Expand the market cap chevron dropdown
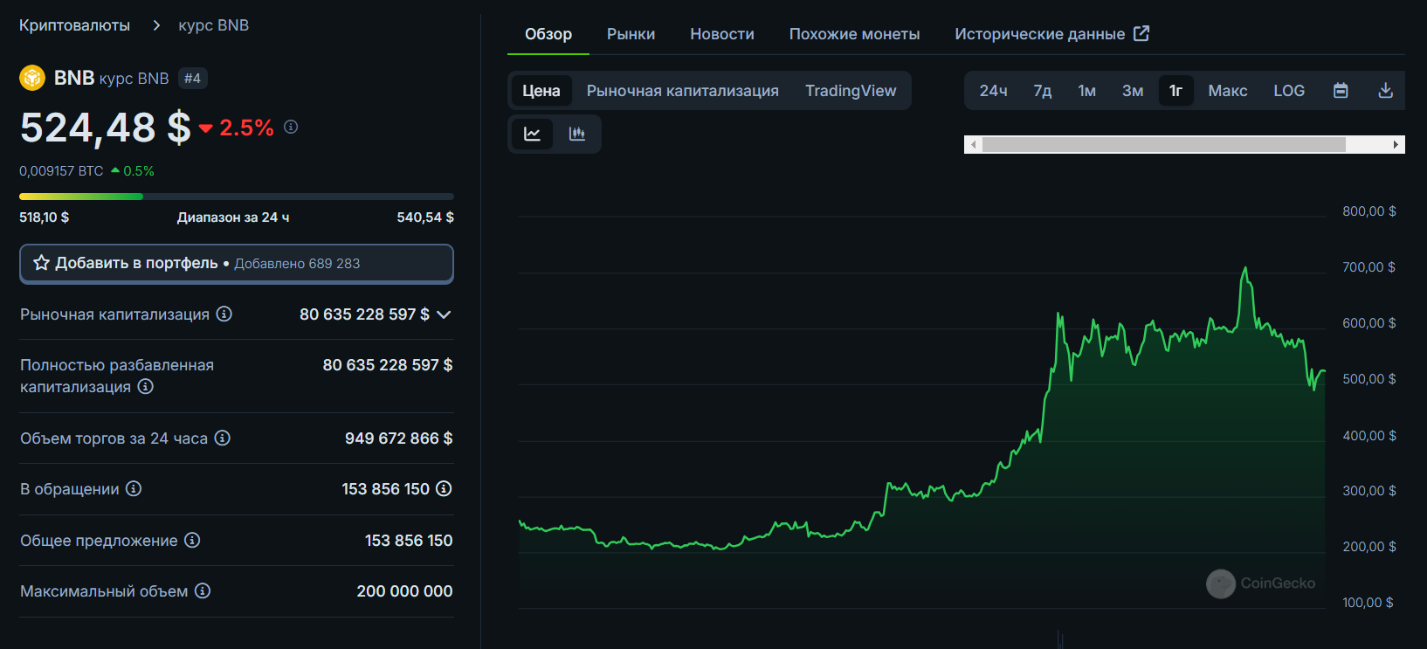The width and height of the screenshot is (1427, 649). coord(444,314)
